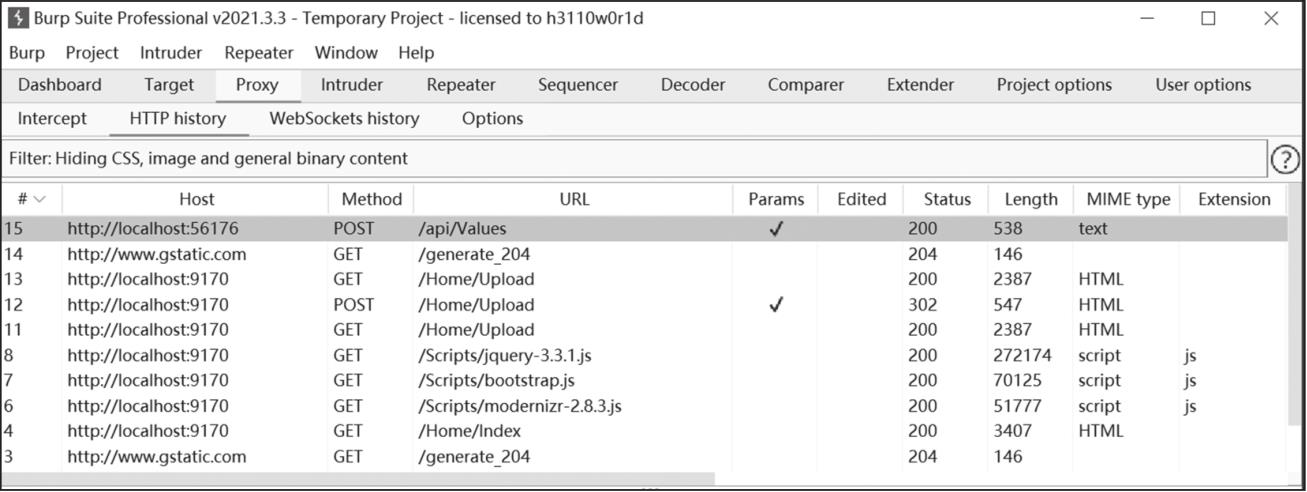Viewport: 1307px width, 492px height.
Task: Open the Project menu
Action: tap(92, 53)
